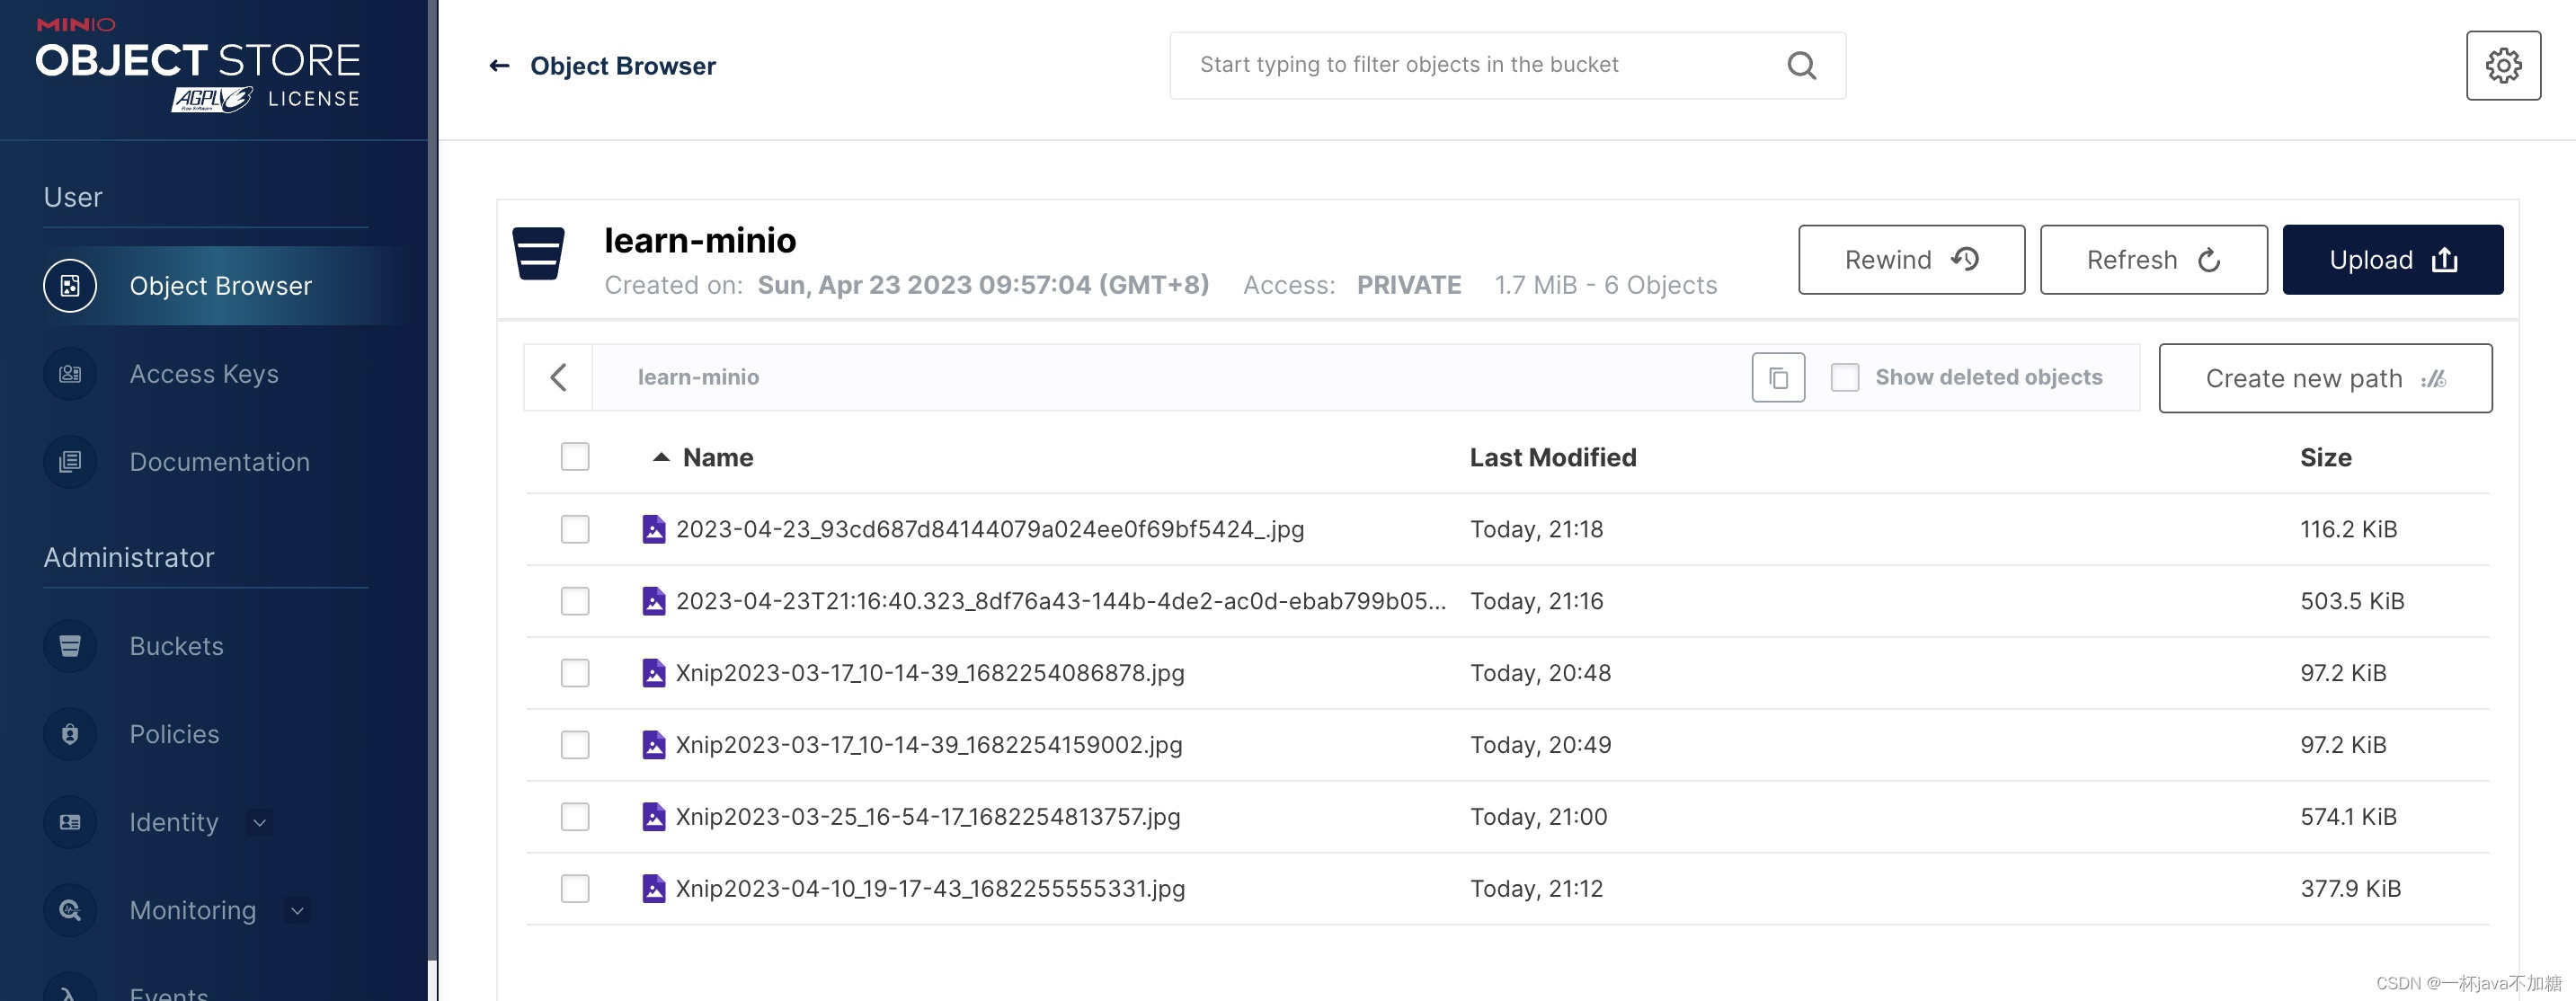The width and height of the screenshot is (2576, 1001).
Task: Click the back chevron in breadcrumb navigation
Action: [558, 376]
